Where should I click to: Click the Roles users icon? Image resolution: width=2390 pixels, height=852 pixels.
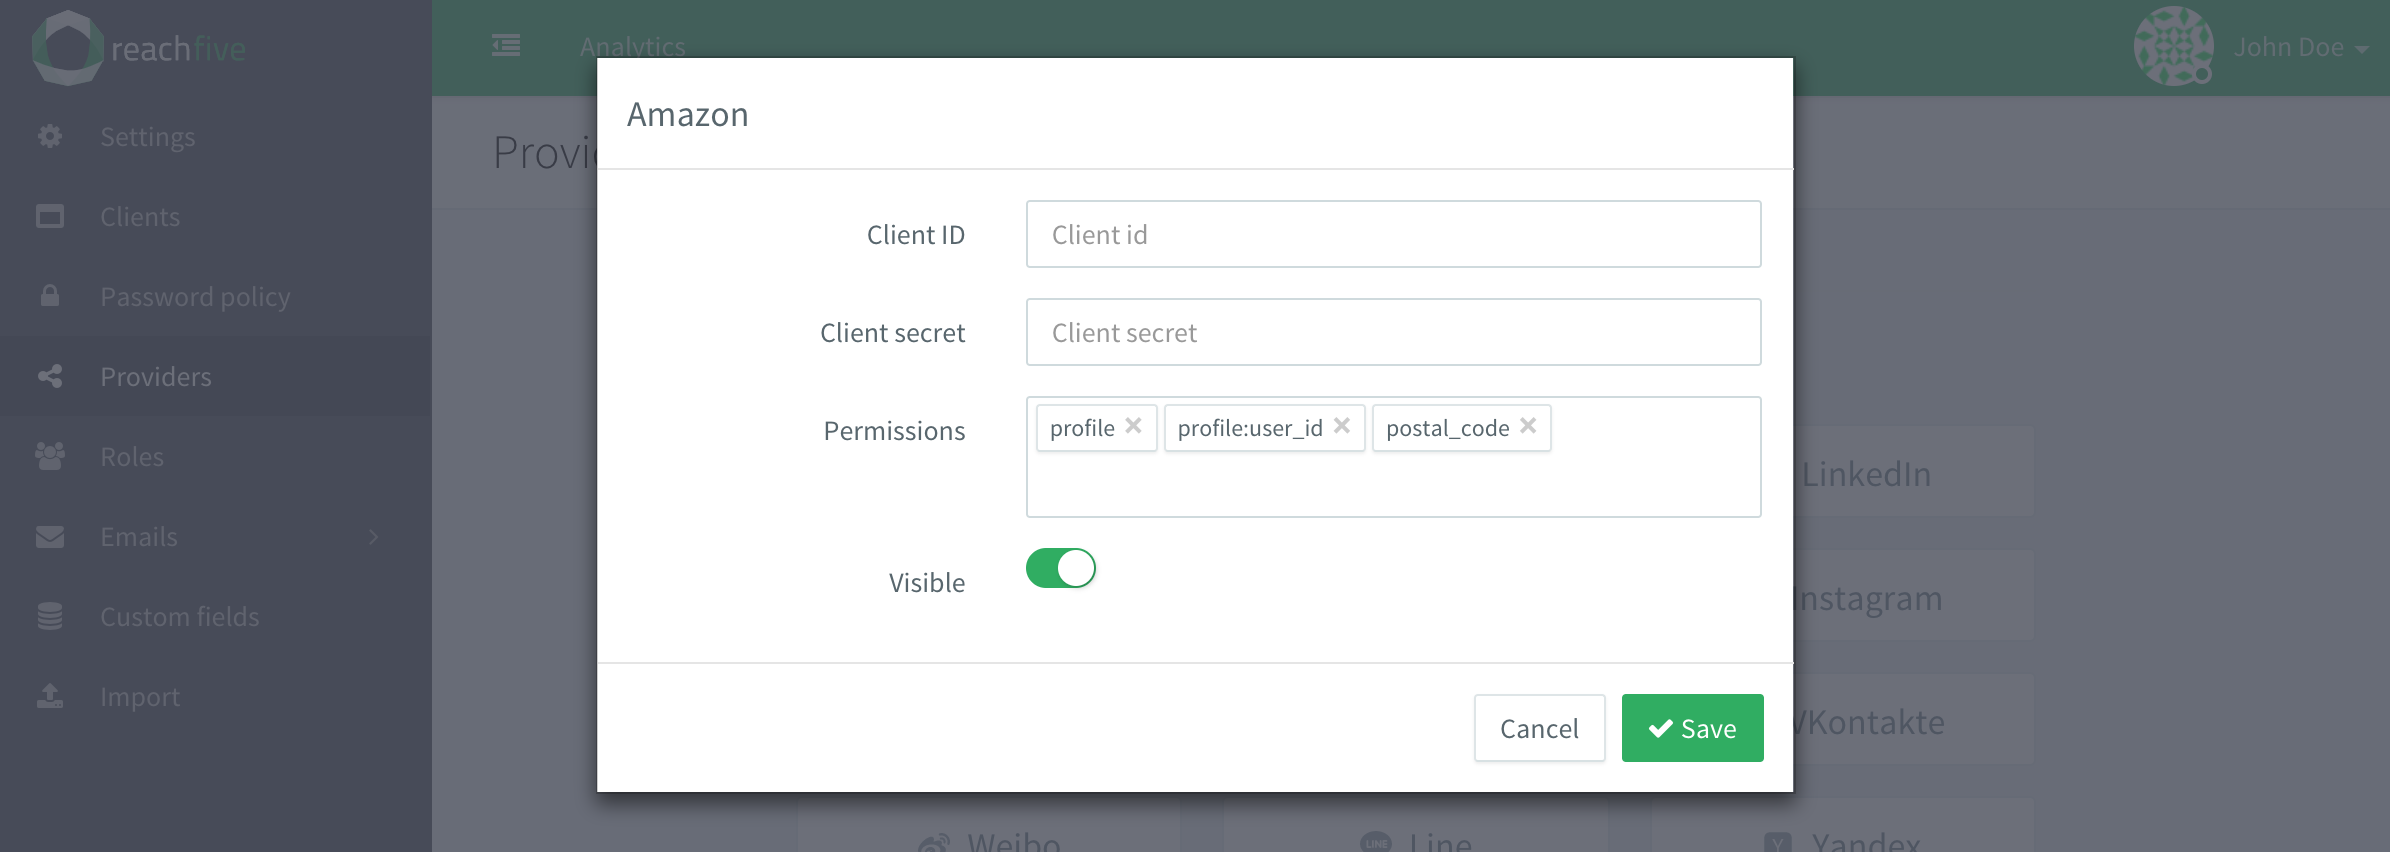(50, 456)
